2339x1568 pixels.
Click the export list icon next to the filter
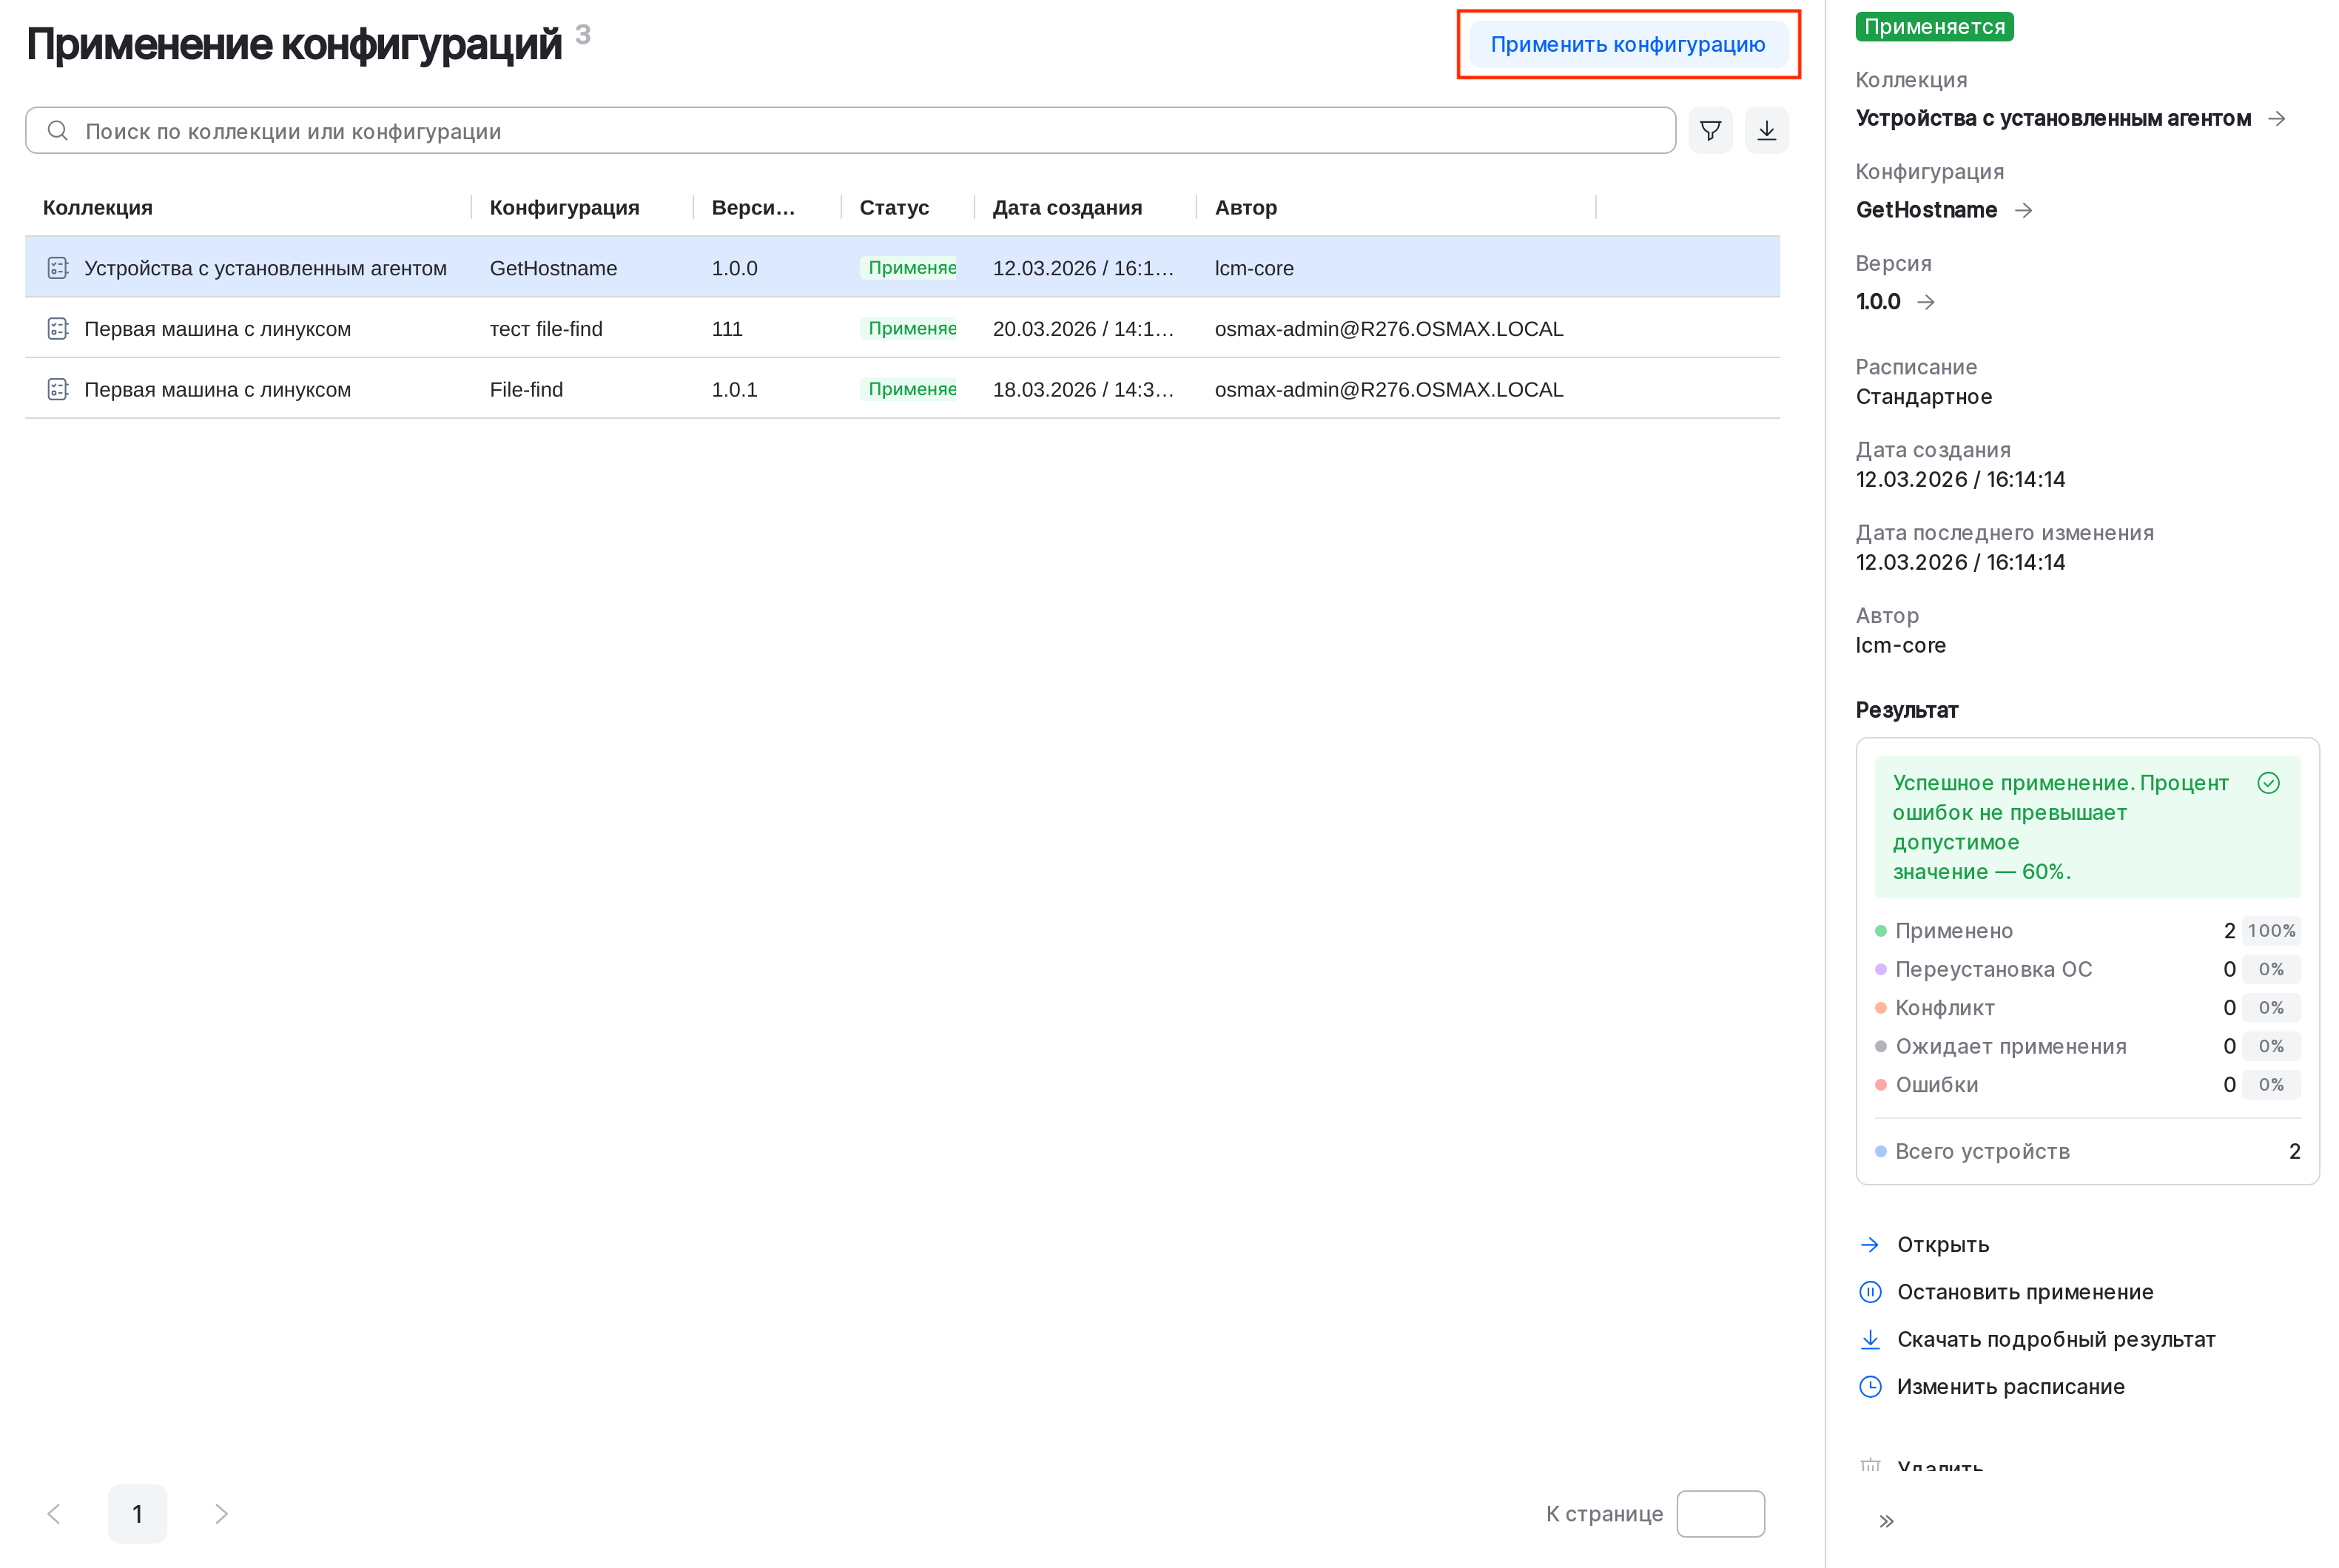[1766, 130]
